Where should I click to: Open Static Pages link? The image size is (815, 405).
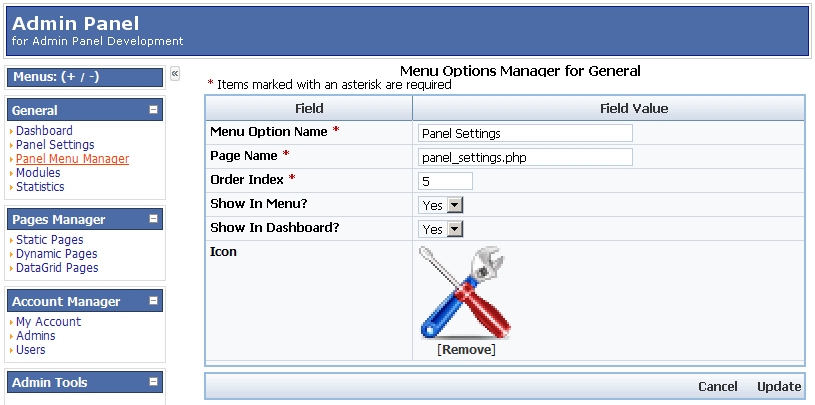pyautogui.click(x=49, y=240)
